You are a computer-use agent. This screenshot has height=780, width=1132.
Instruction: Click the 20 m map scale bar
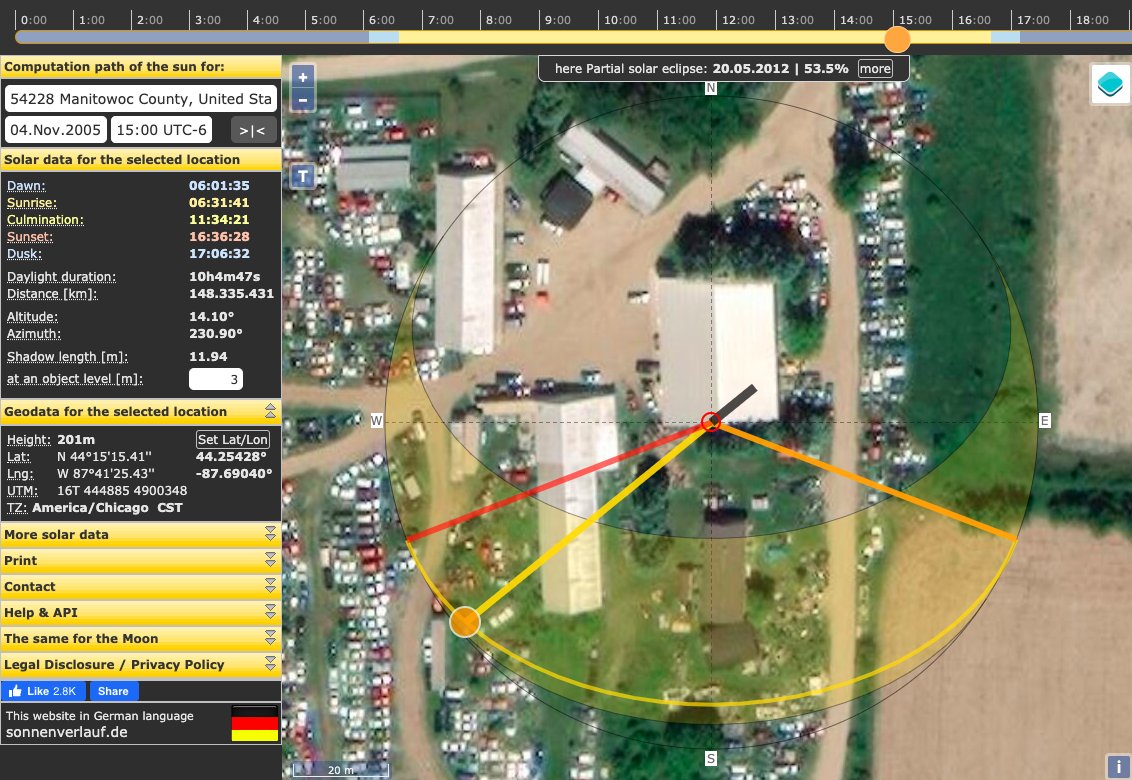tap(341, 770)
